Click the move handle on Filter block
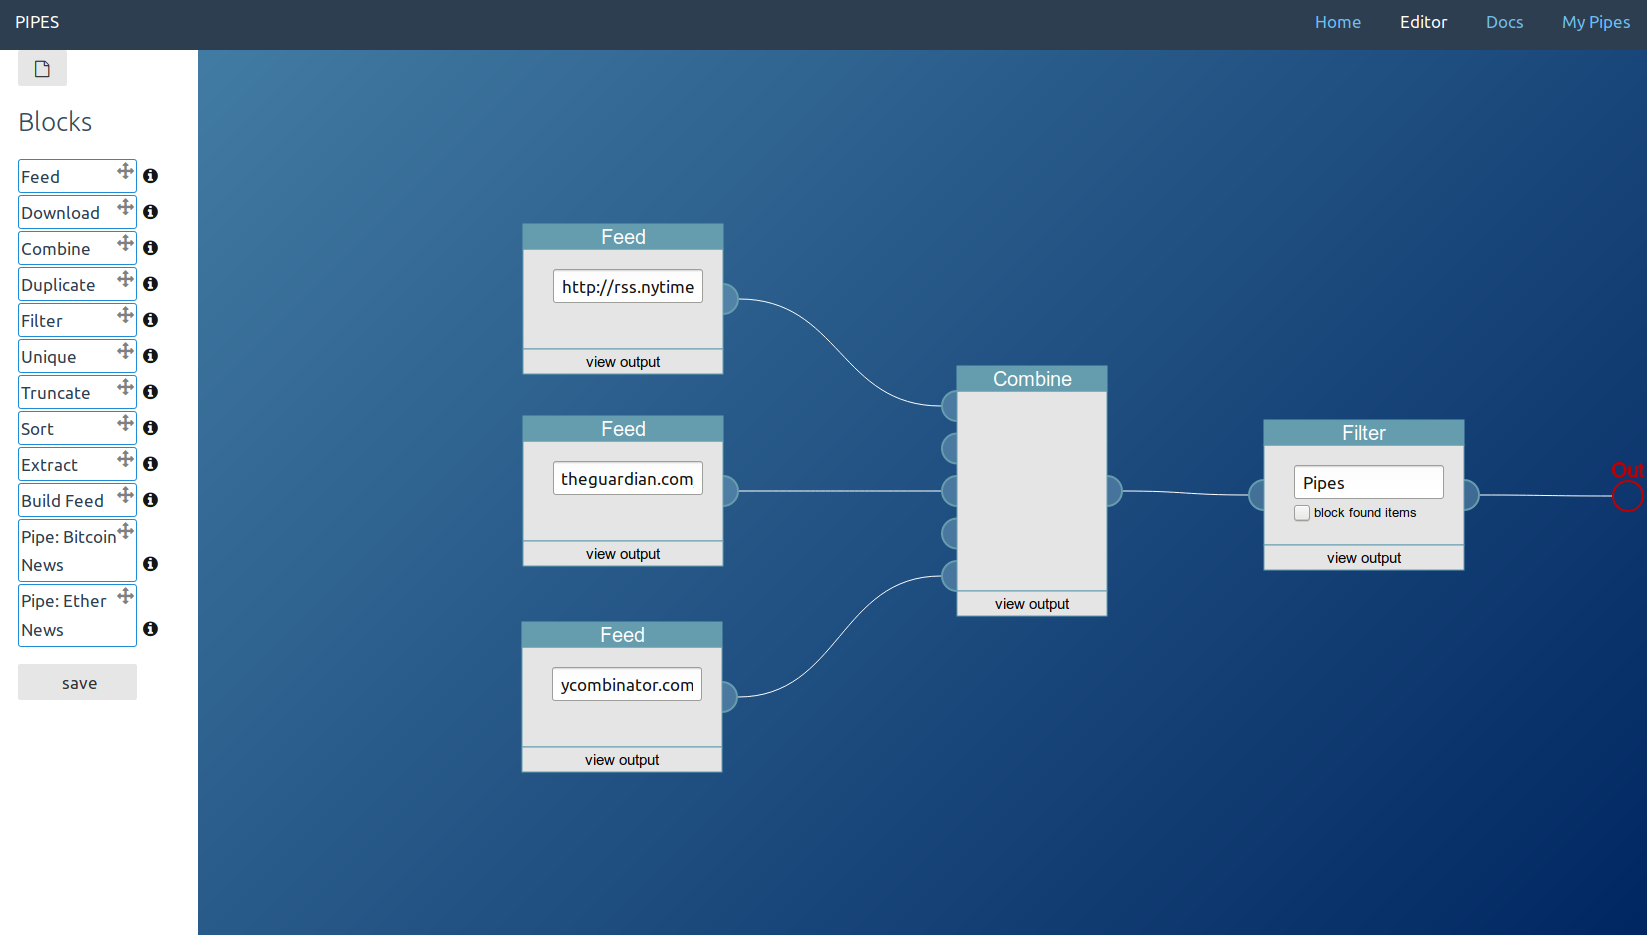The width and height of the screenshot is (1647, 935). coord(125,315)
